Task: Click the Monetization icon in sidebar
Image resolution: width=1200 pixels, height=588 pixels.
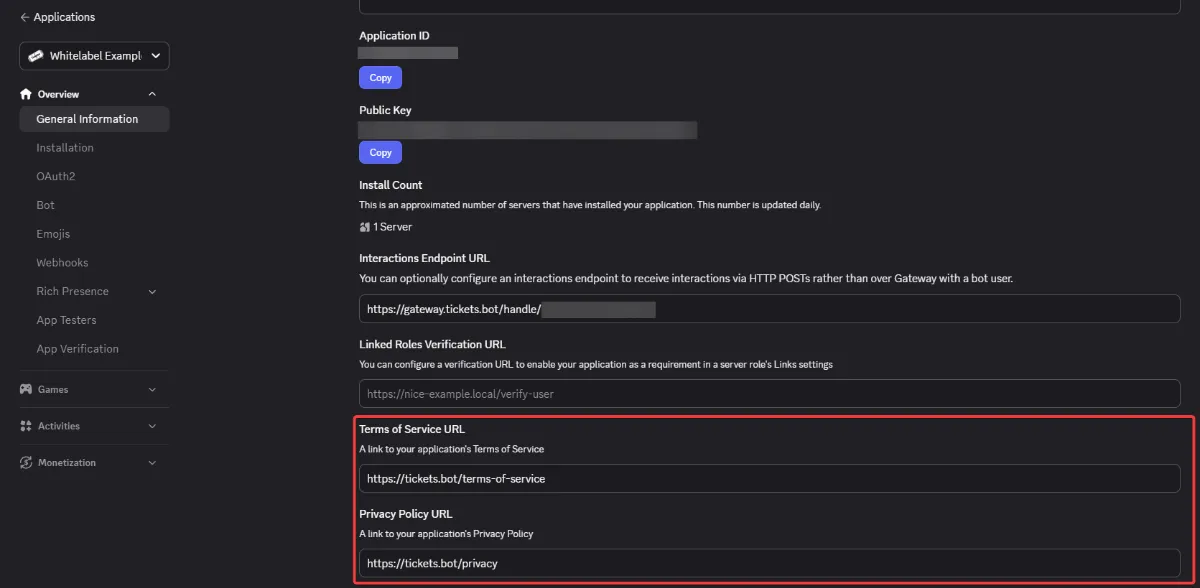Action: [x=26, y=463]
